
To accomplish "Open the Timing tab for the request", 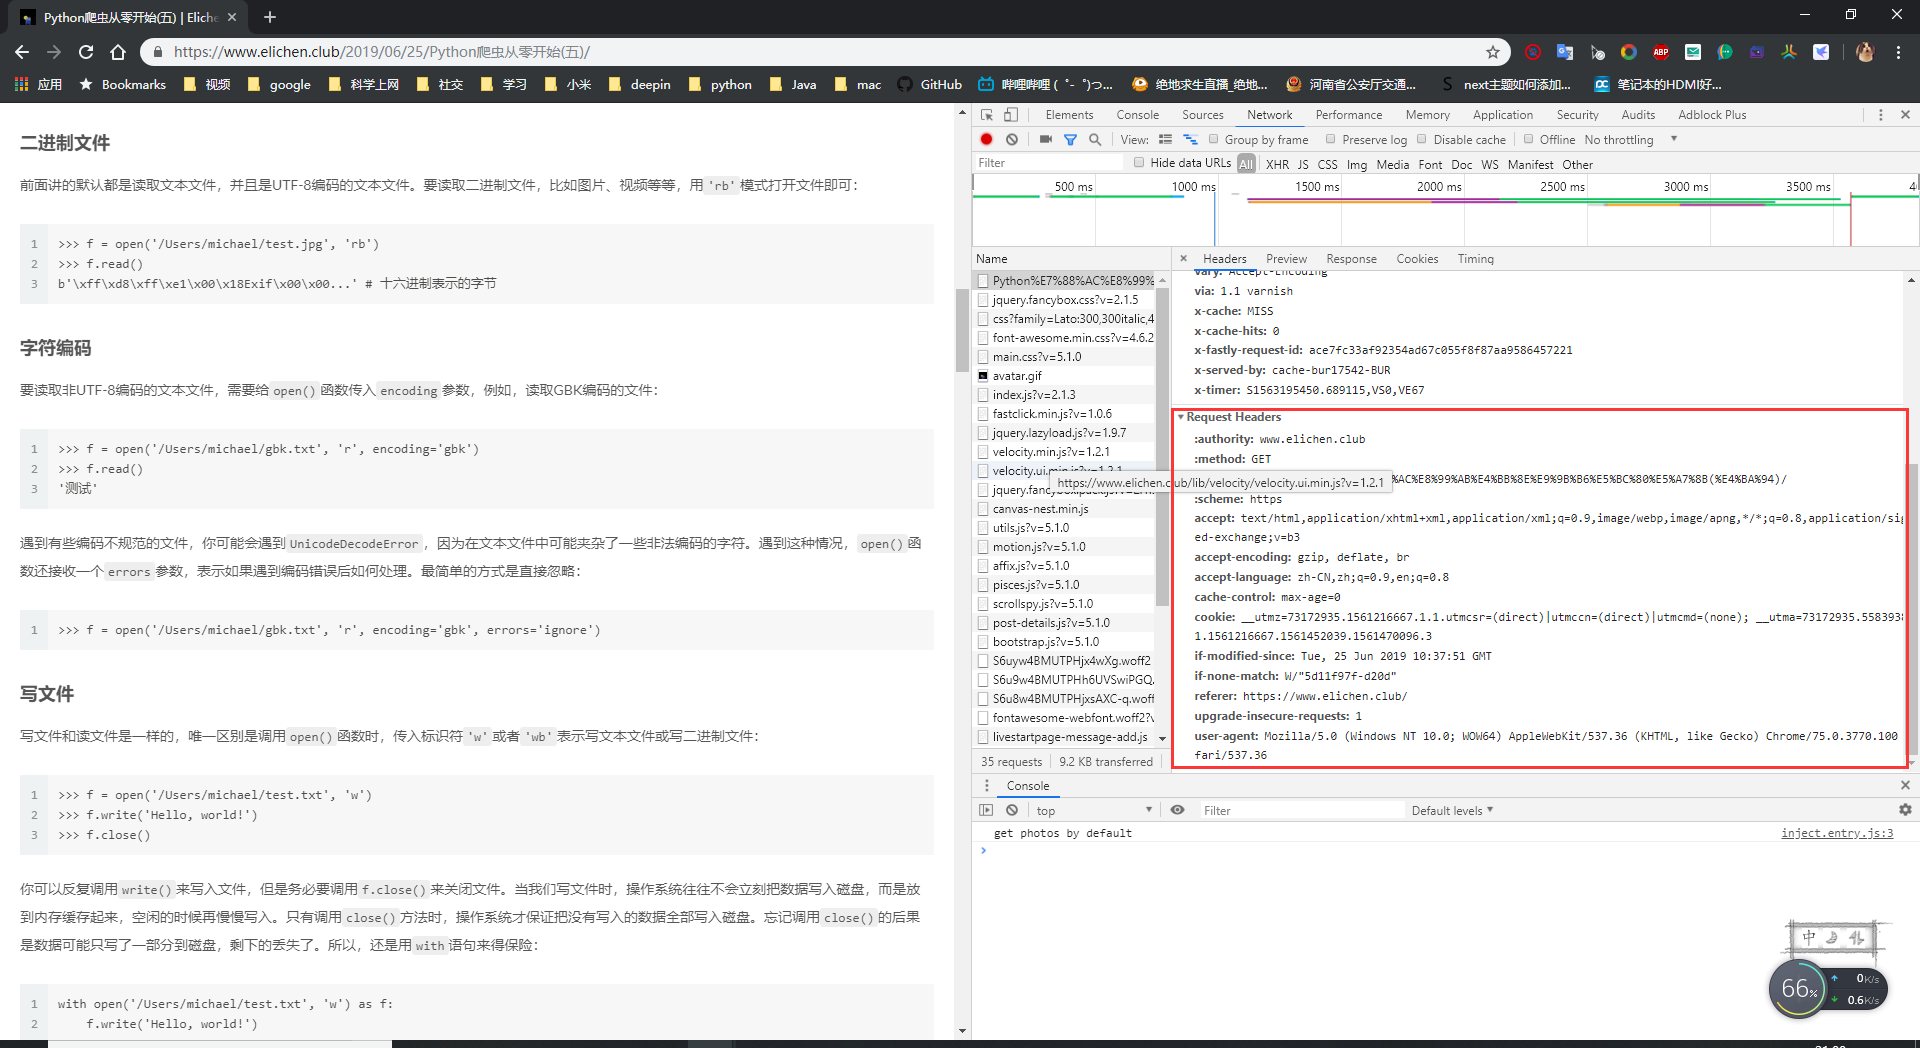I will (x=1475, y=259).
